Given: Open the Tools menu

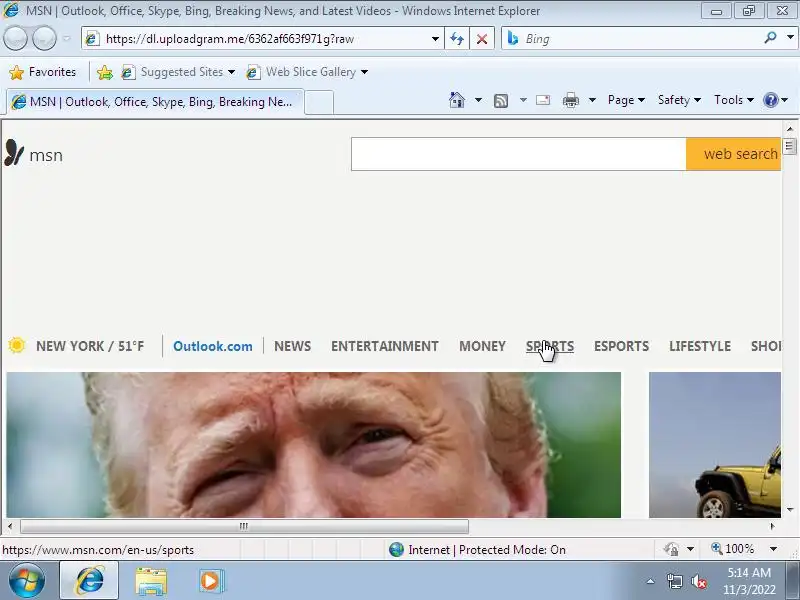Looking at the screenshot, I should [x=734, y=100].
